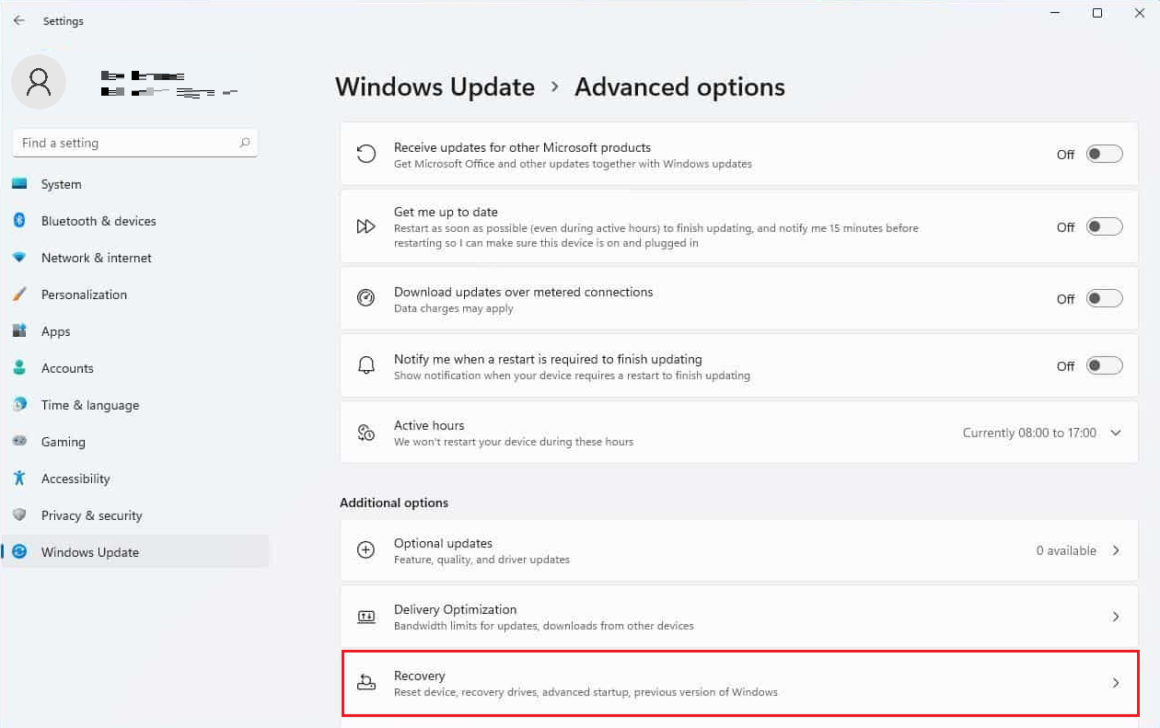Toggle Notify me when a restart is required

point(1104,365)
